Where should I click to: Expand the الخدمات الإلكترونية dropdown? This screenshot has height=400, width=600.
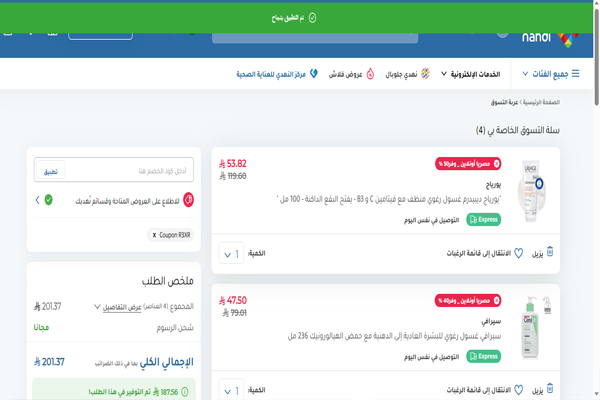coord(471,74)
